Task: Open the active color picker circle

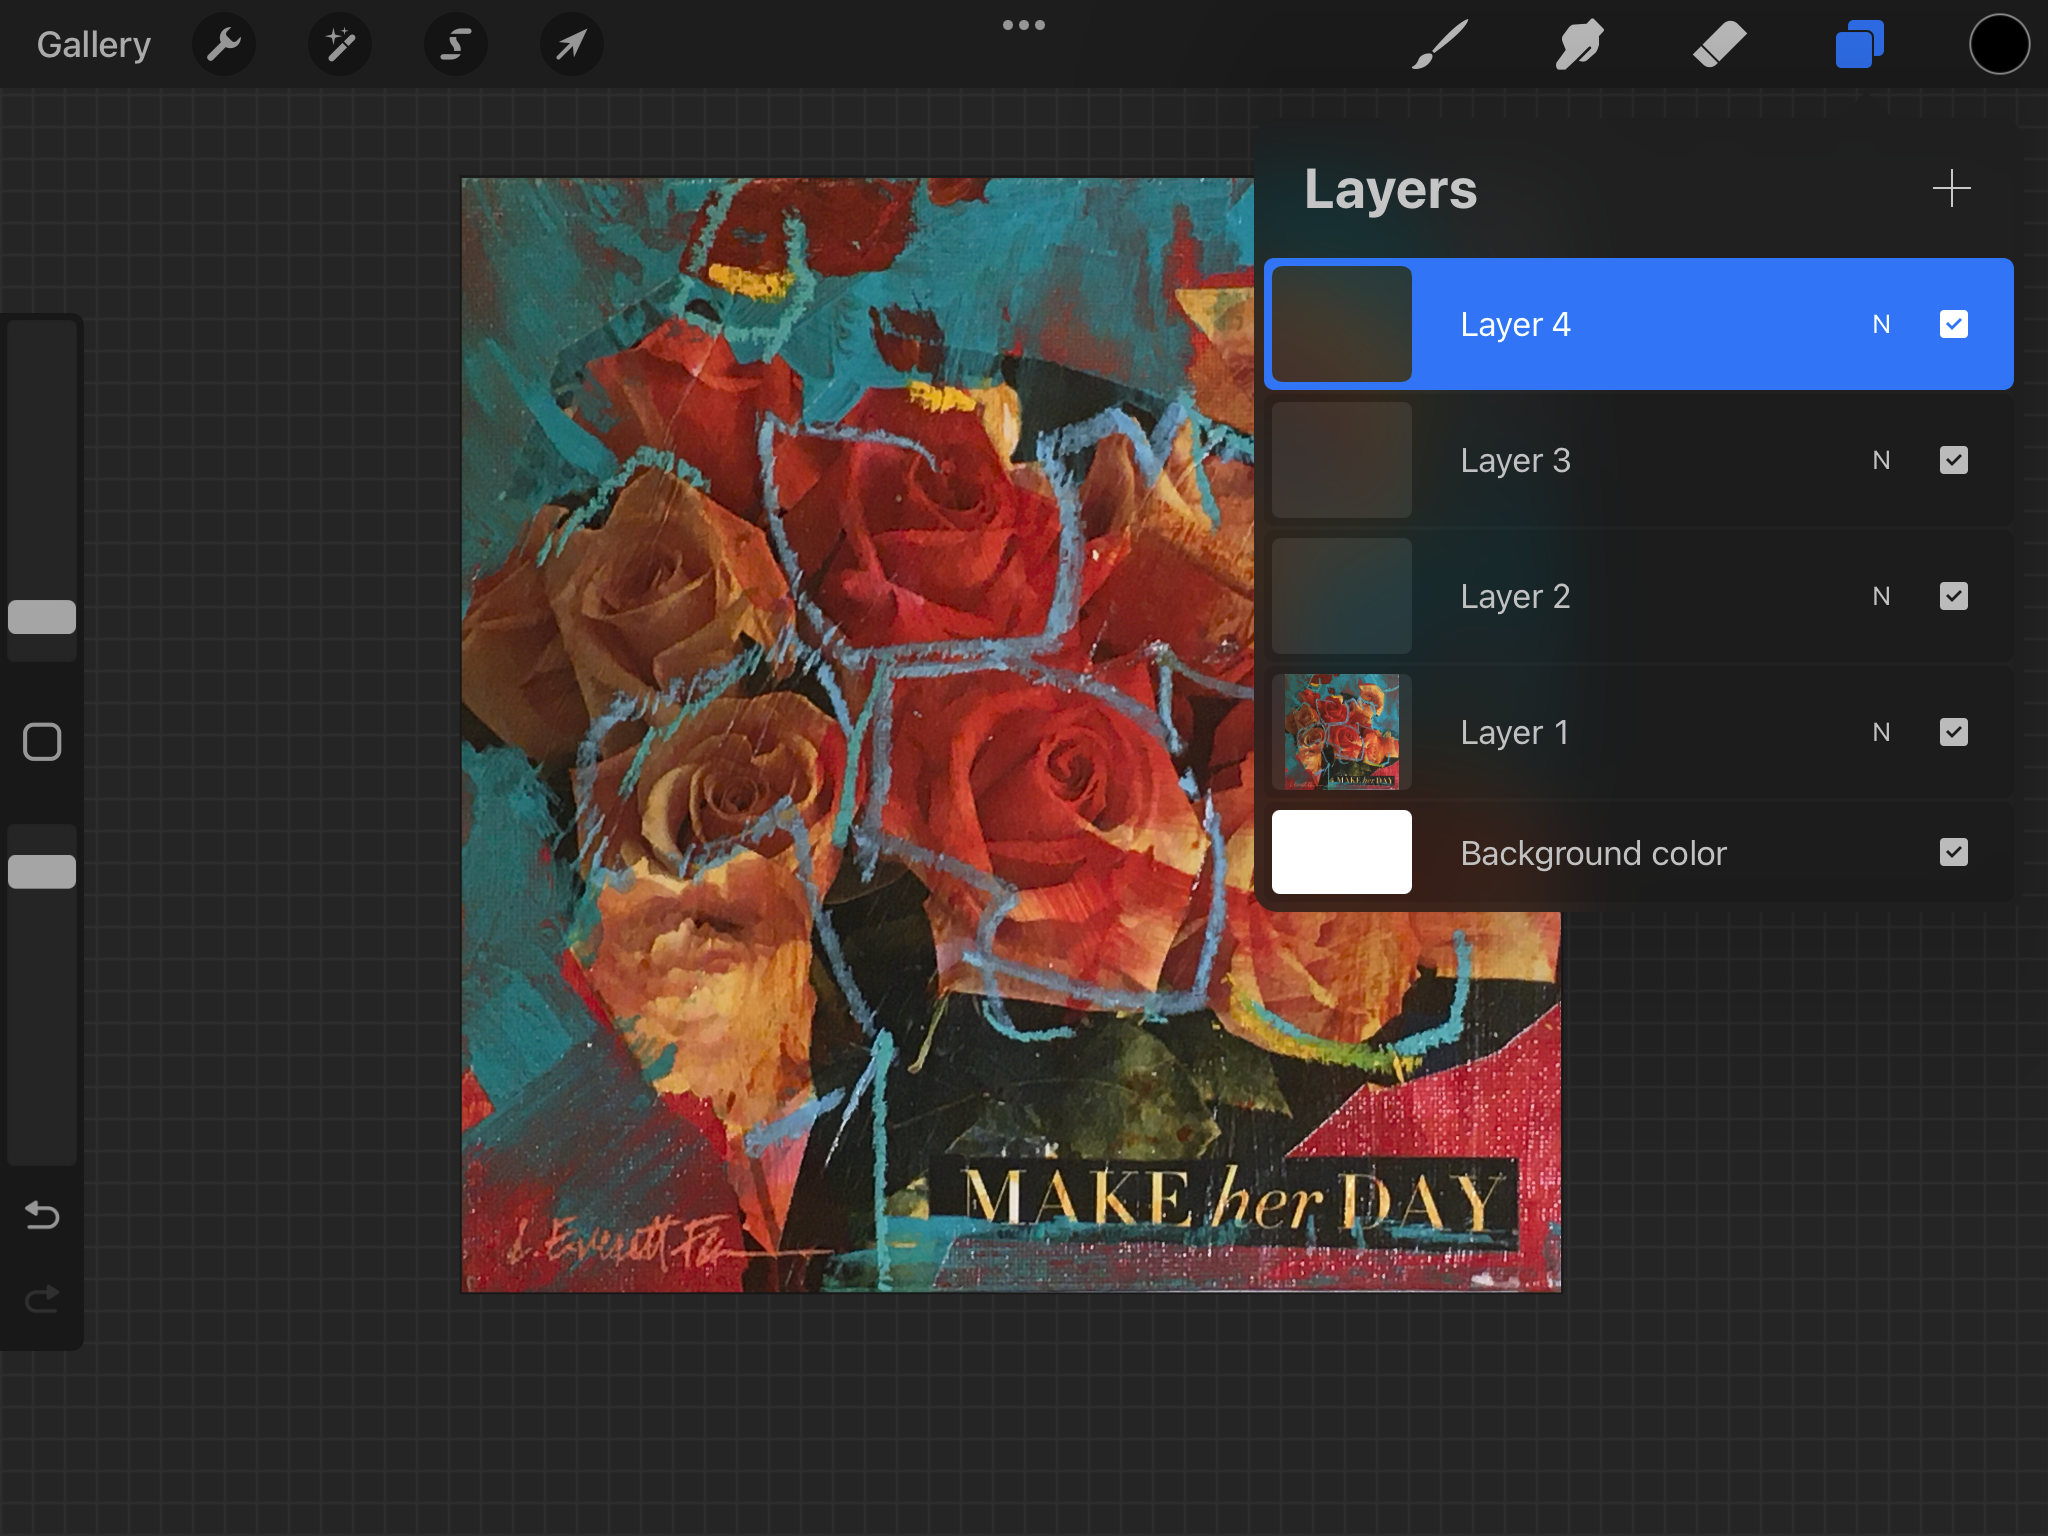Action: click(1998, 44)
